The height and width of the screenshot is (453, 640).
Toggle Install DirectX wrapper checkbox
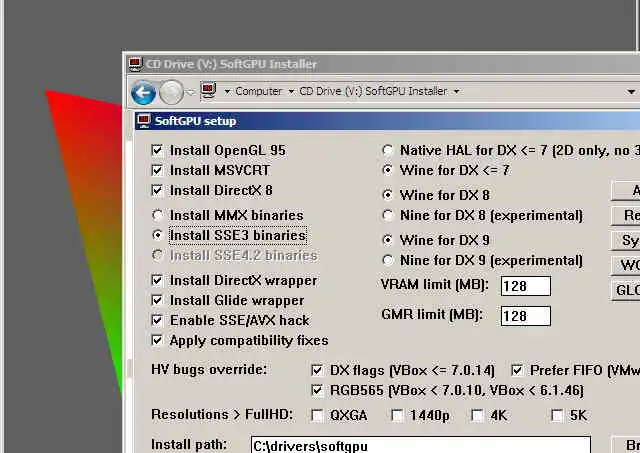157,280
